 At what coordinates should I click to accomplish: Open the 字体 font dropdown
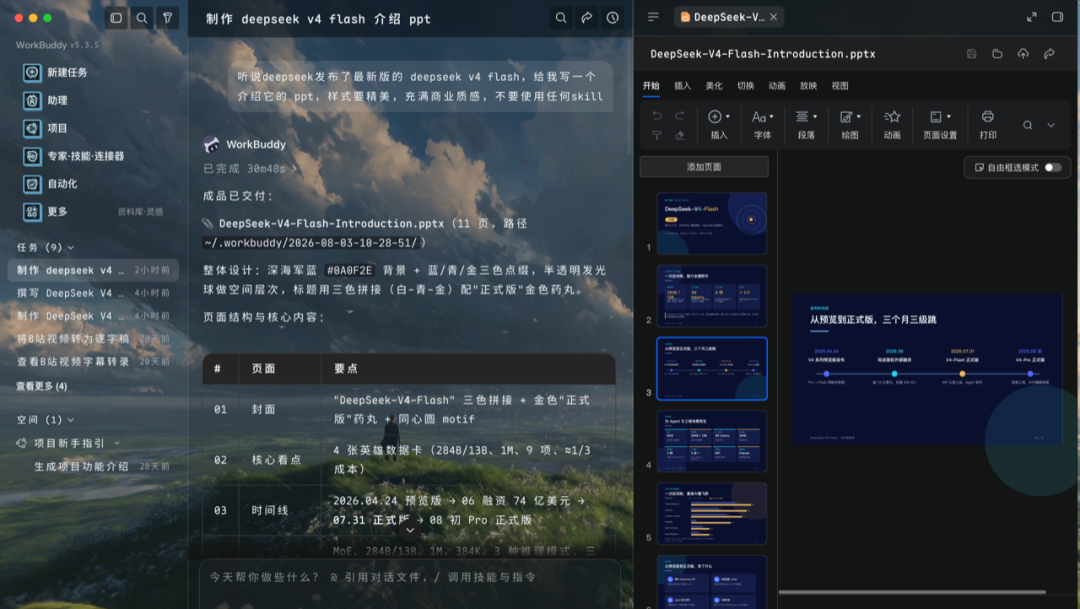762,125
